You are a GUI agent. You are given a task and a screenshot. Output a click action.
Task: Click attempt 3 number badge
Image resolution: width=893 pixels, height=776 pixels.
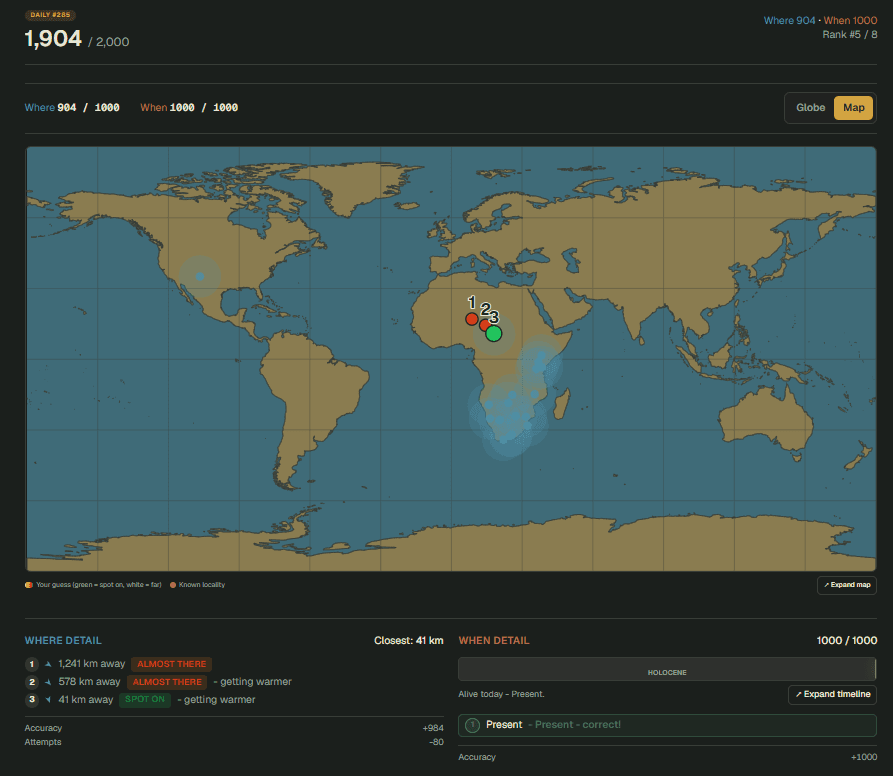(x=32, y=700)
